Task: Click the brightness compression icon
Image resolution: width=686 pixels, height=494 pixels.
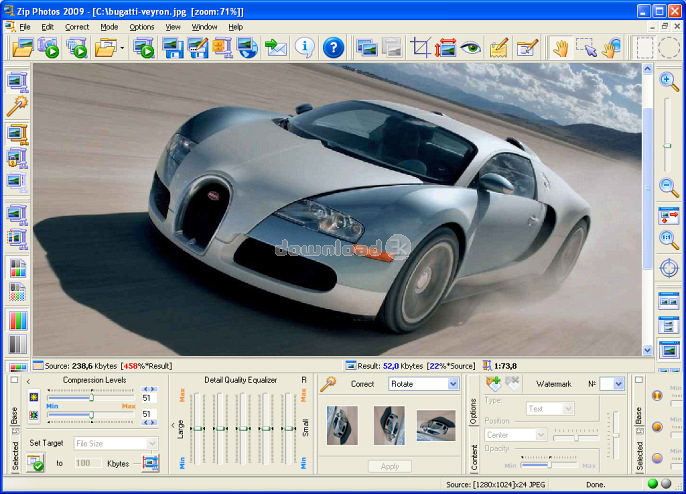Action: click(33, 397)
